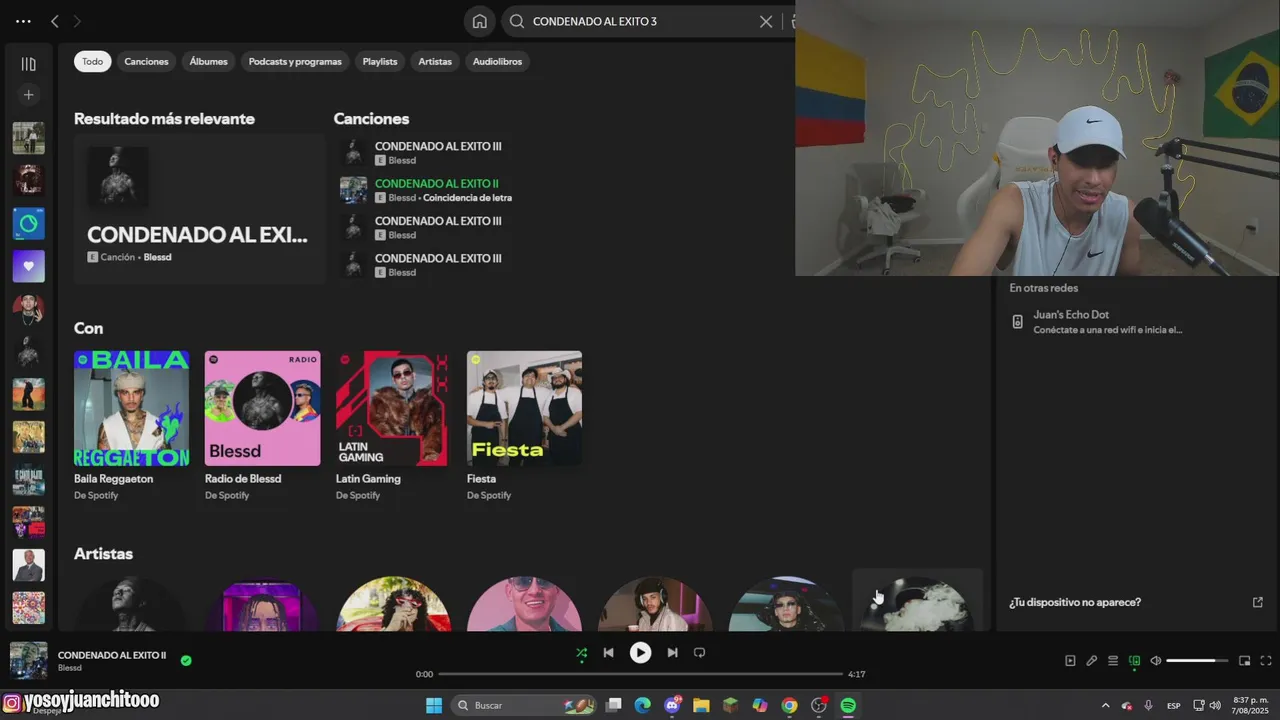Play the green CONDENADO AL EXITO II song
1280x720 pixels.
point(436,184)
